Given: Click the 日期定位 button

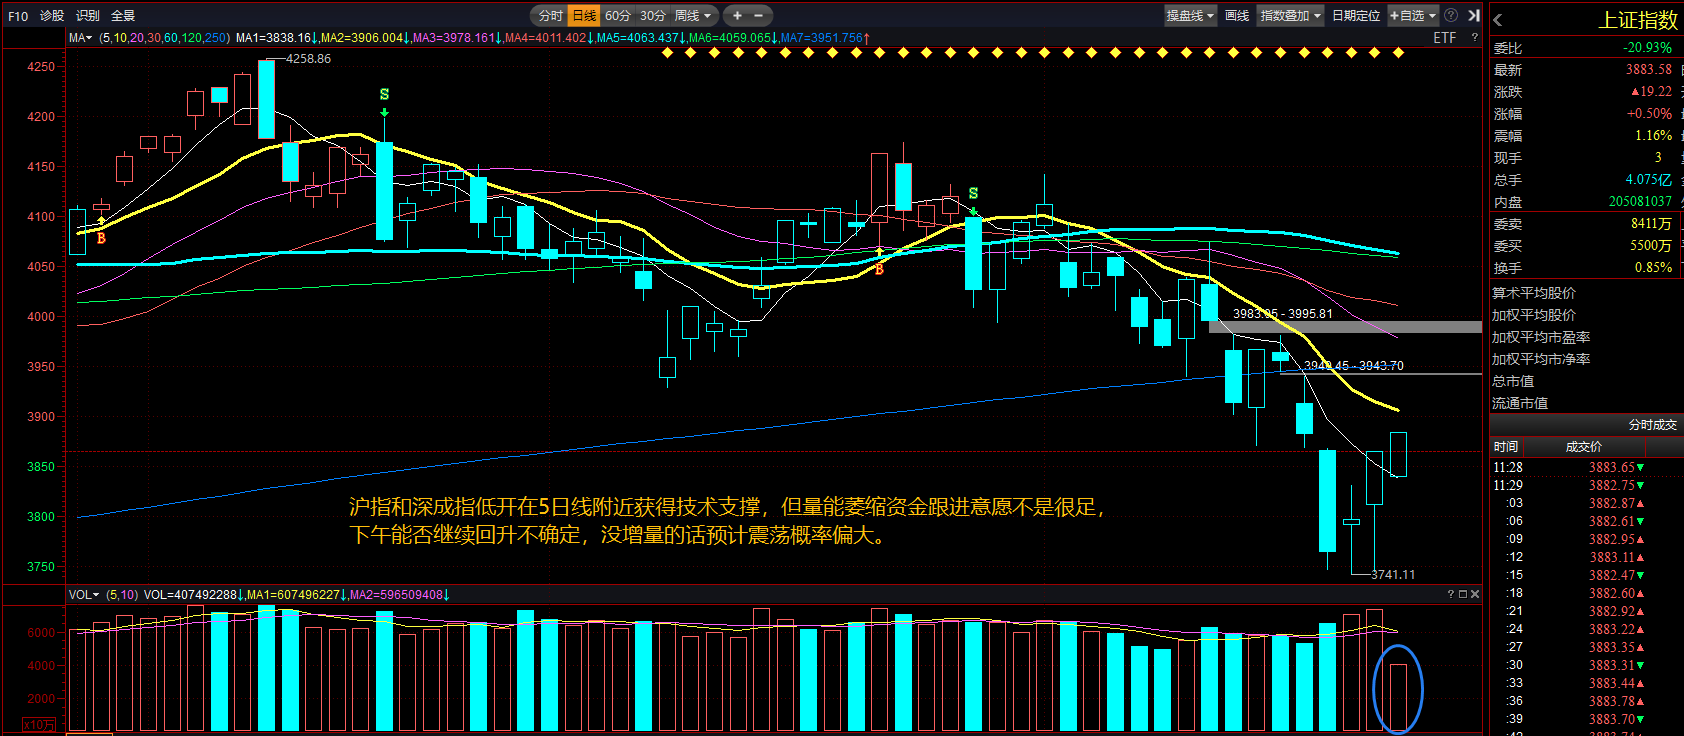Looking at the screenshot, I should point(1356,15).
